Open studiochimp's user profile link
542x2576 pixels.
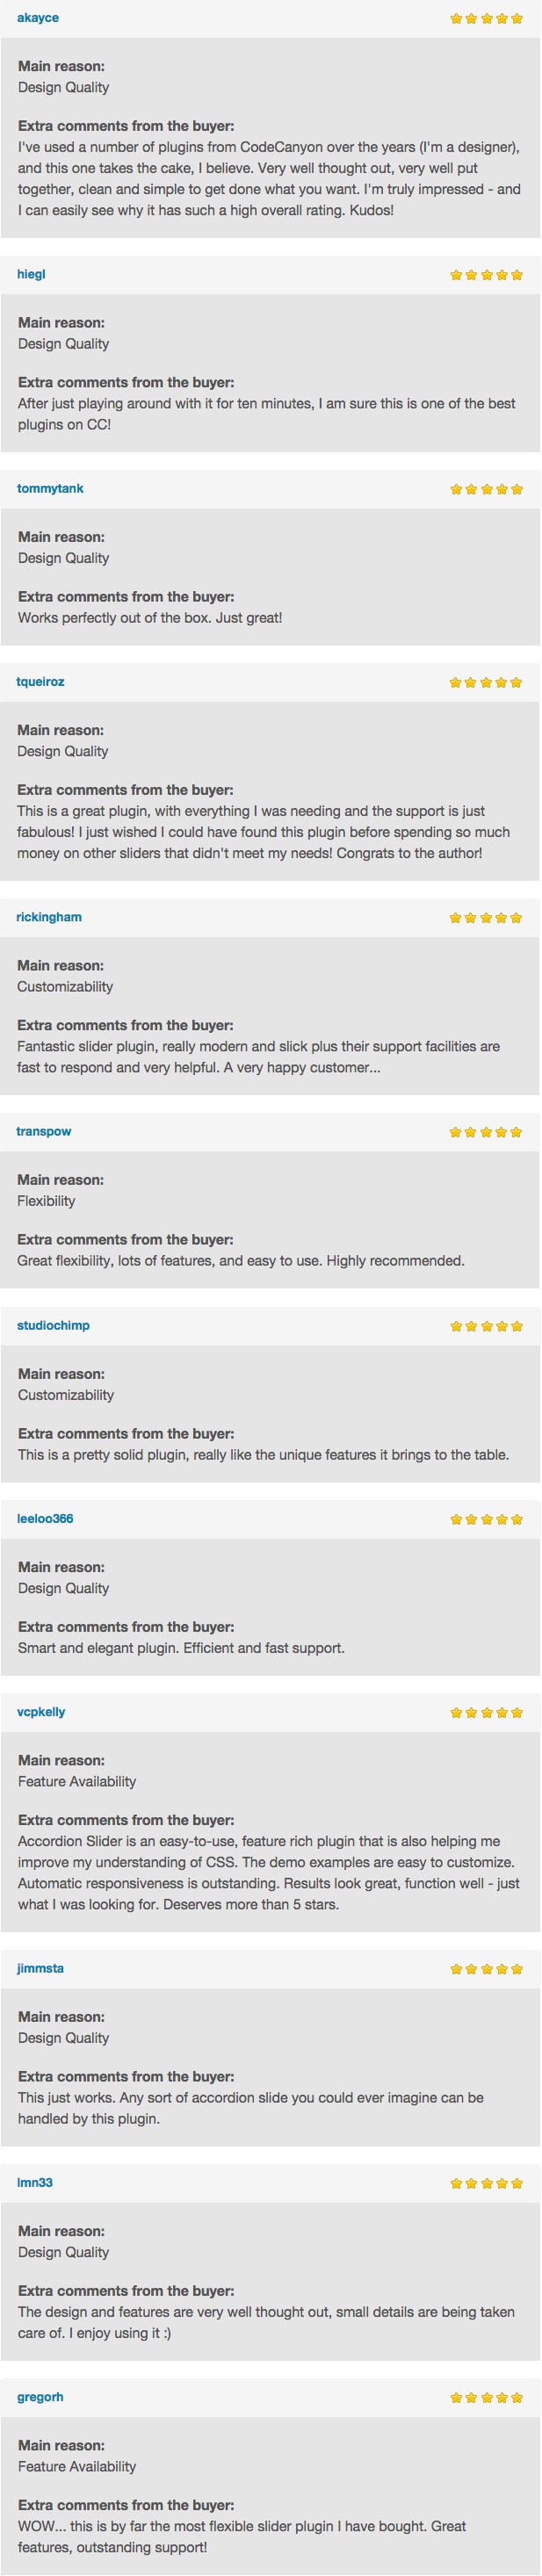click(53, 1325)
